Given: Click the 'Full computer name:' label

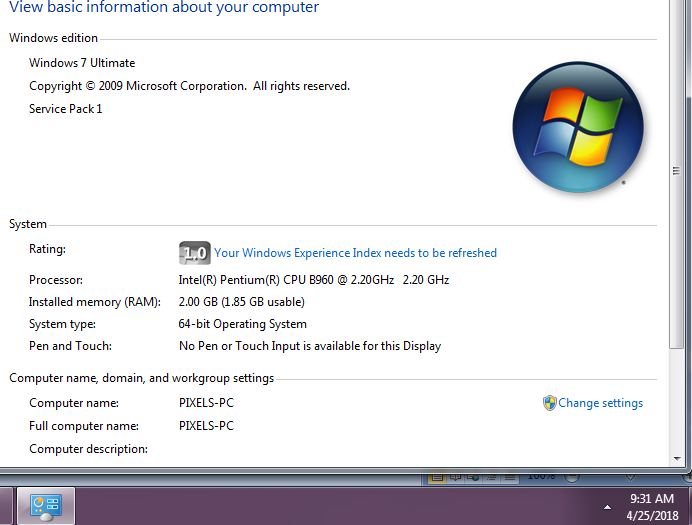Looking at the screenshot, I should [x=84, y=426].
